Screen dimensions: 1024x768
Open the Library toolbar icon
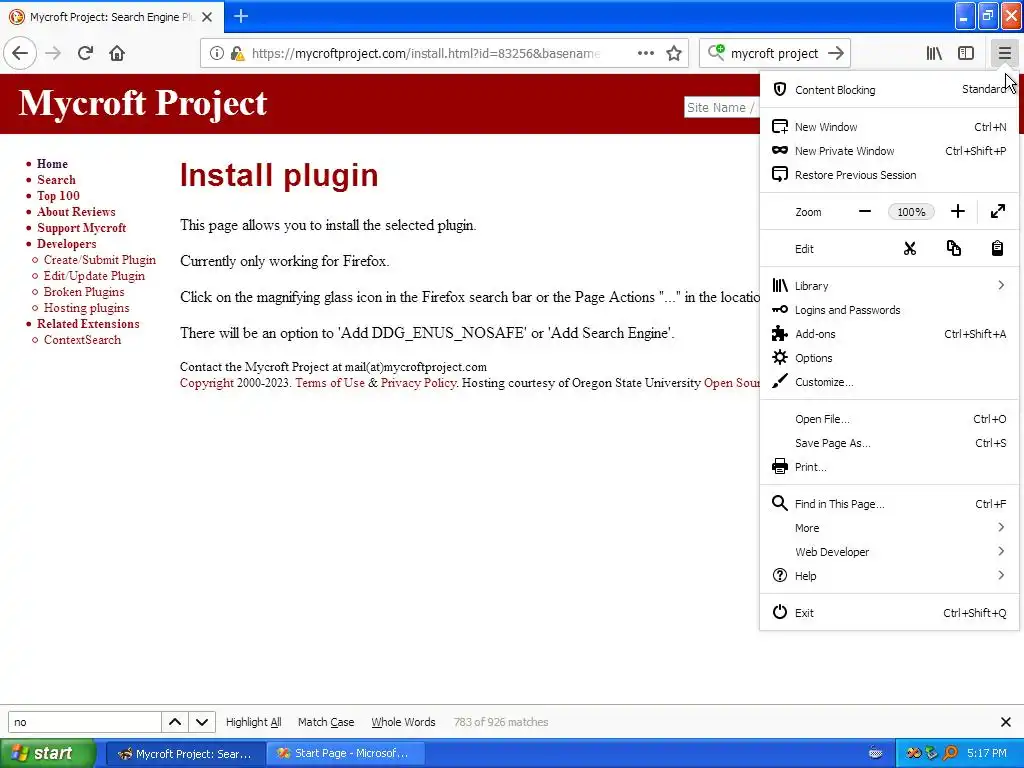pos(934,54)
